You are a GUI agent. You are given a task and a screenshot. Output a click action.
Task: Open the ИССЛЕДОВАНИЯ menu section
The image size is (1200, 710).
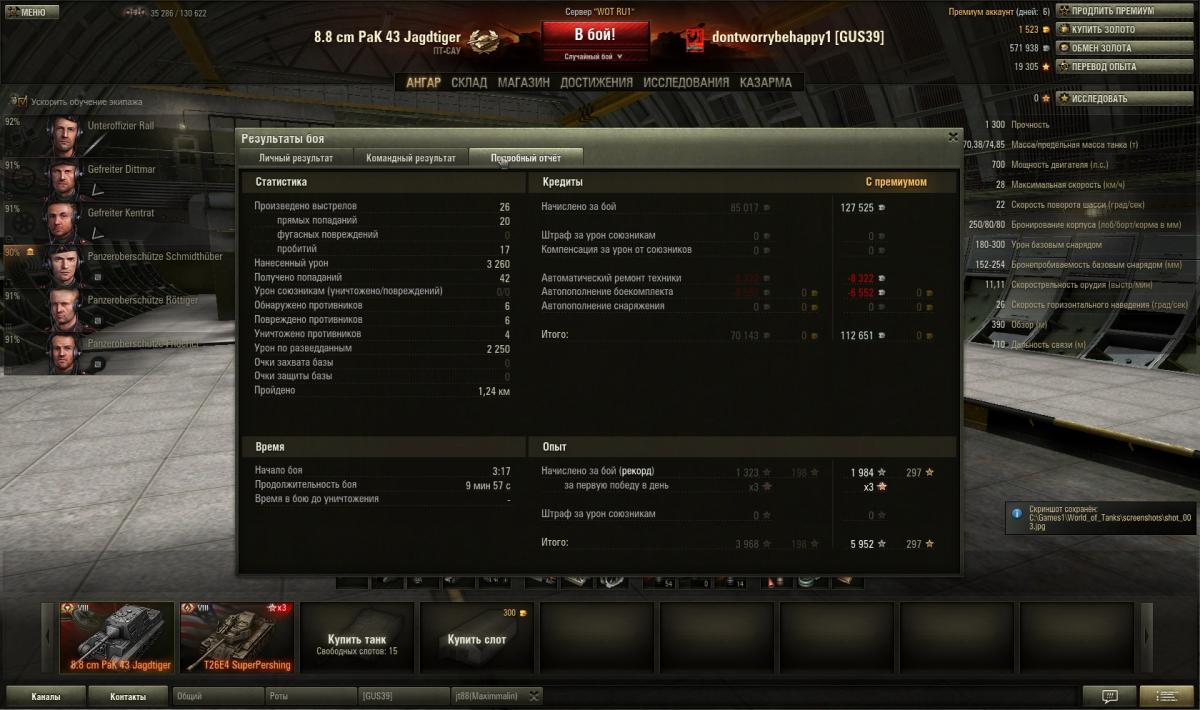[x=686, y=83]
